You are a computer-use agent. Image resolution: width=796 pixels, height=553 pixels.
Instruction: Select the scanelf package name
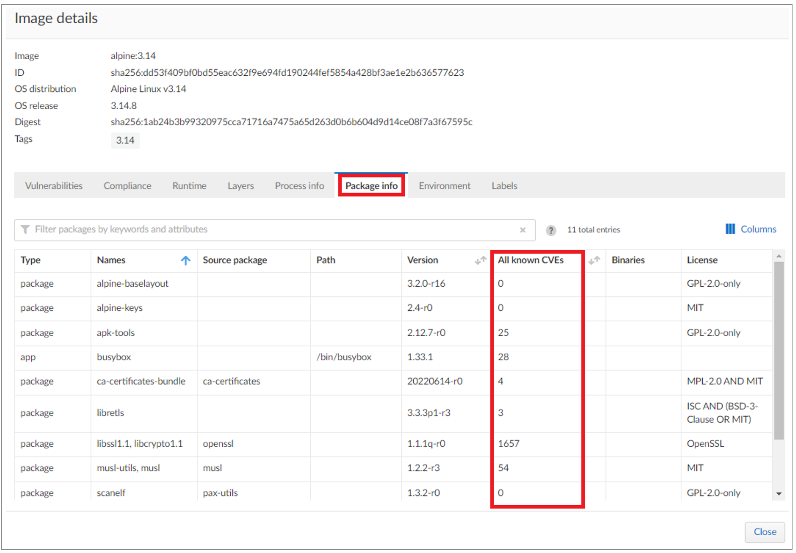pos(111,493)
